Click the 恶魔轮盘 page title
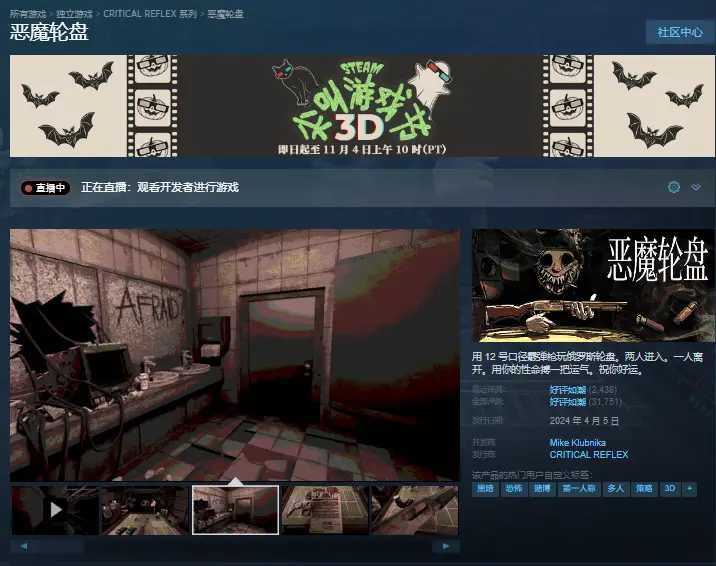This screenshot has height=566, width=716. pos(49,32)
